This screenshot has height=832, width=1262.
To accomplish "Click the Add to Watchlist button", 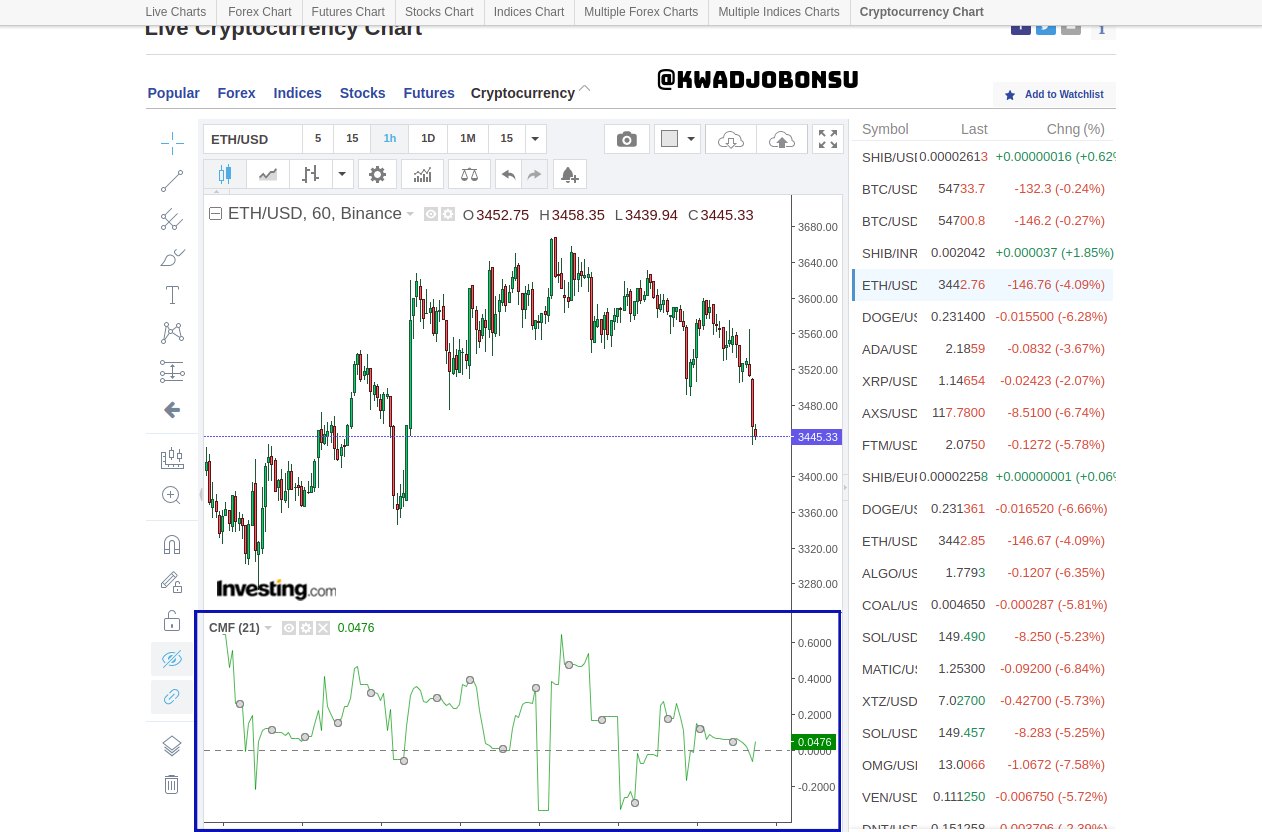I will coord(1054,94).
